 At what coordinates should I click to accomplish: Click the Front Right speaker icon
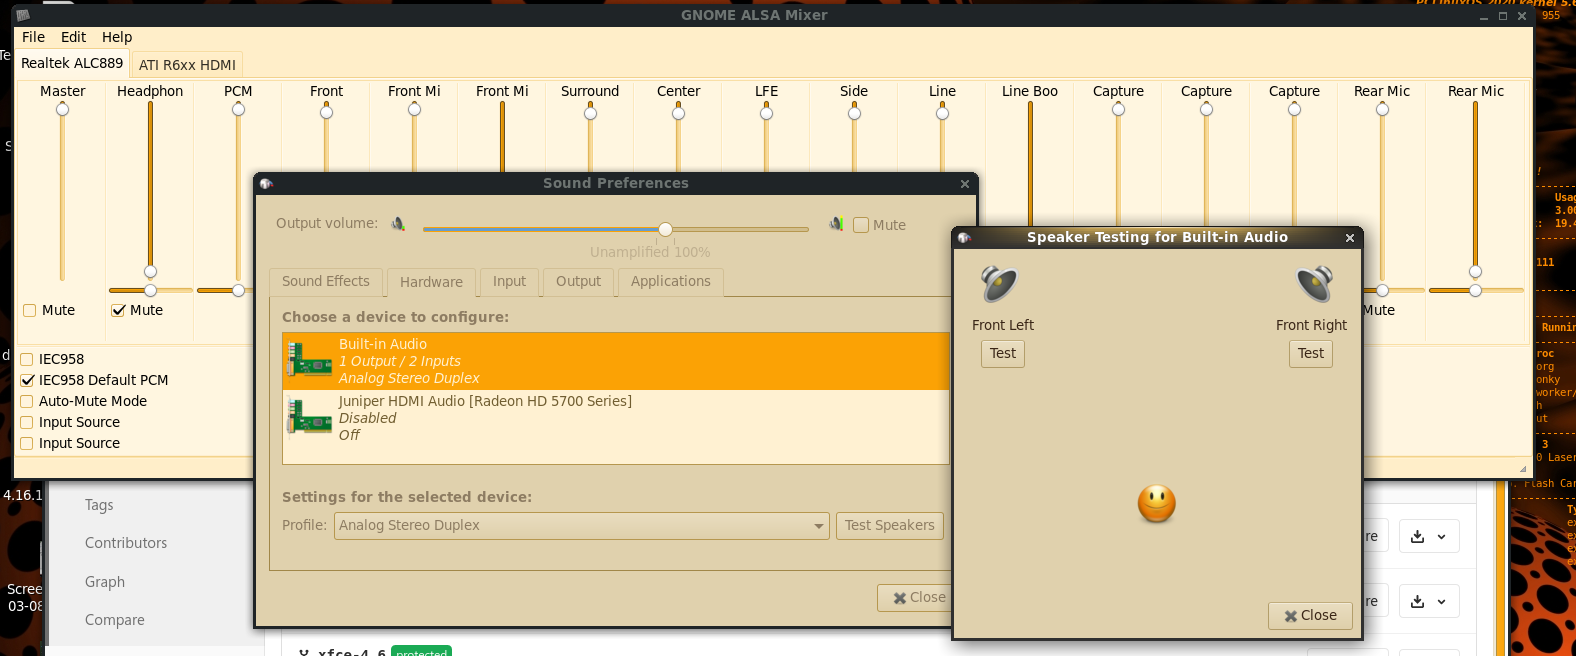(1314, 284)
